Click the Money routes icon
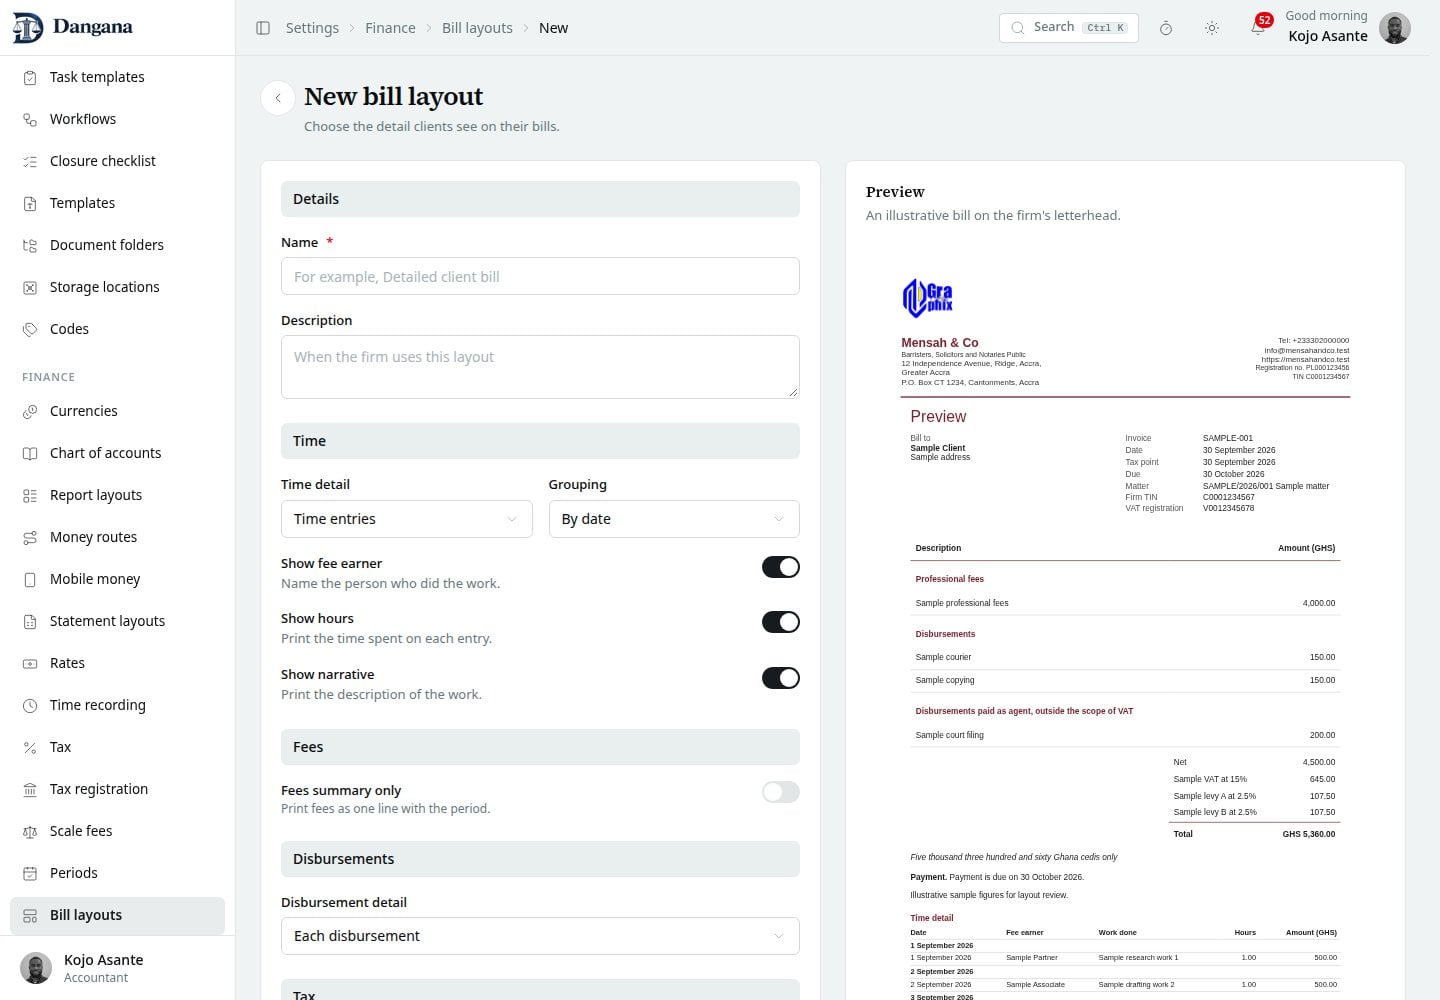Image resolution: width=1440 pixels, height=1000 pixels. coord(30,537)
